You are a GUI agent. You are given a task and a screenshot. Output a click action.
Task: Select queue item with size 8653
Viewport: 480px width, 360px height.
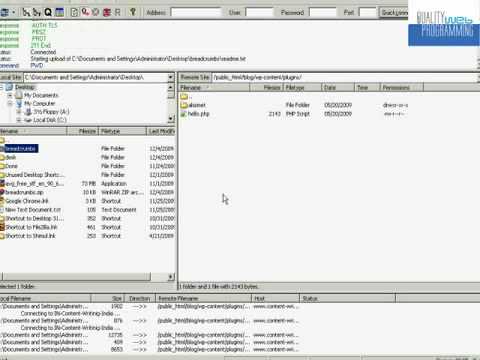(x=150, y=349)
